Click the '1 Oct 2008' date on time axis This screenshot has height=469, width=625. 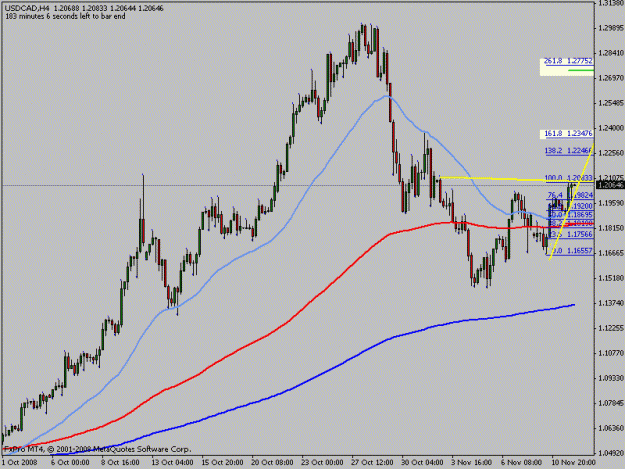pyautogui.click(x=20, y=463)
